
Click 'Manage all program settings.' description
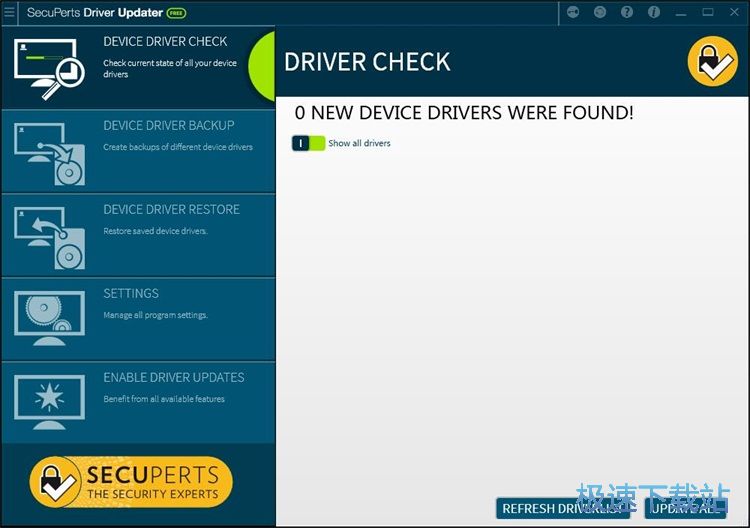pos(155,315)
